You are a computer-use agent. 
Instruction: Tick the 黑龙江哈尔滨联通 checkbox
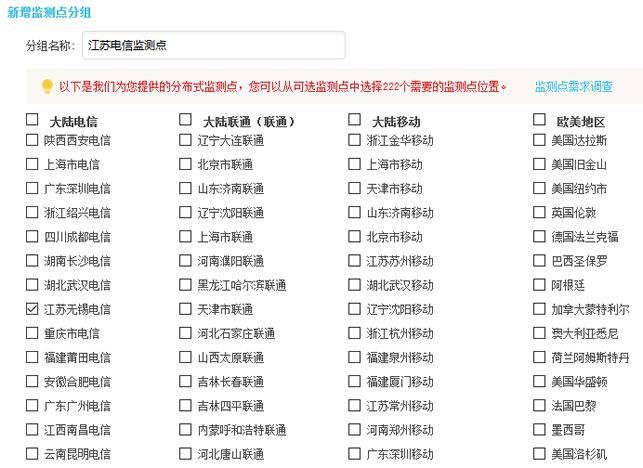[186, 285]
